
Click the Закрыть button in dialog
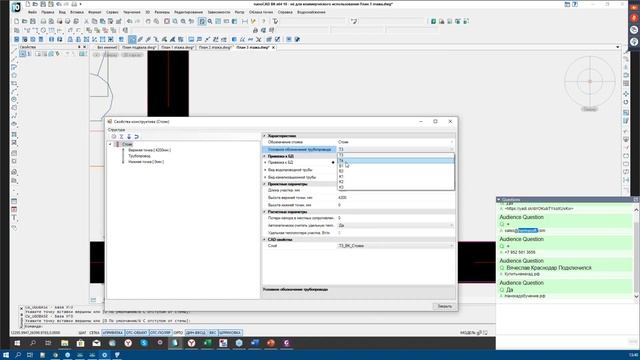point(444,306)
